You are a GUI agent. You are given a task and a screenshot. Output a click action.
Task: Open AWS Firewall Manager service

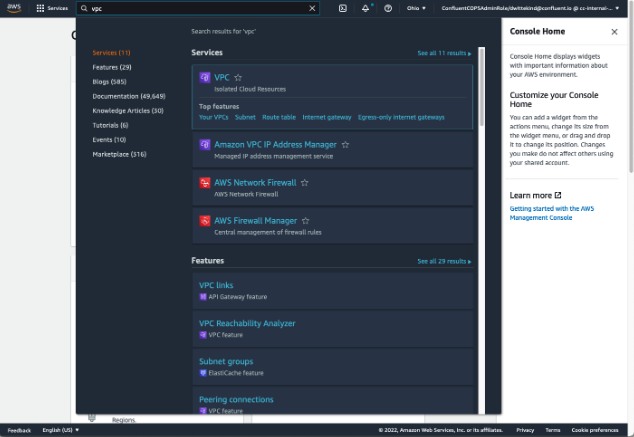point(256,221)
